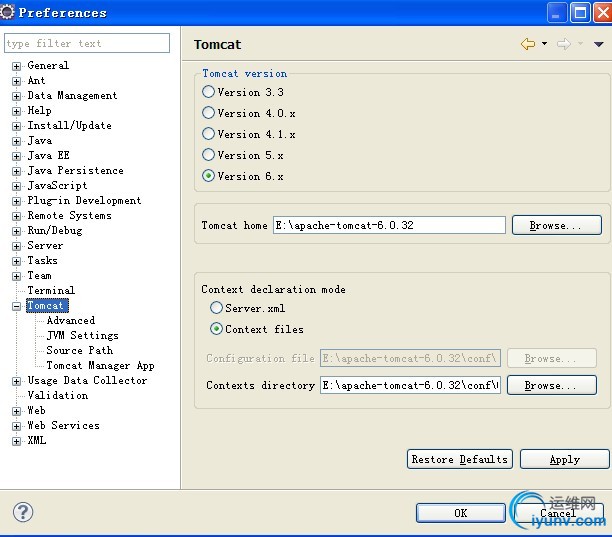Click the Contexts directory path field
This screenshot has height=537, width=612.
pyautogui.click(x=410, y=385)
